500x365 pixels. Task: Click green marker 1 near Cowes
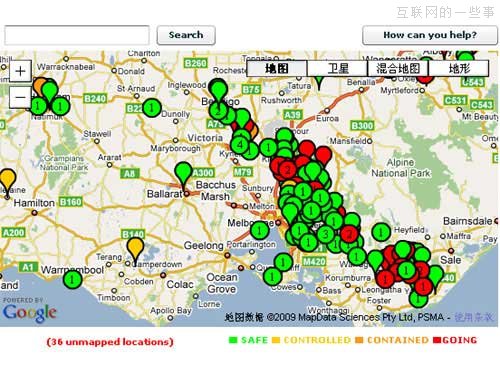click(x=272, y=276)
